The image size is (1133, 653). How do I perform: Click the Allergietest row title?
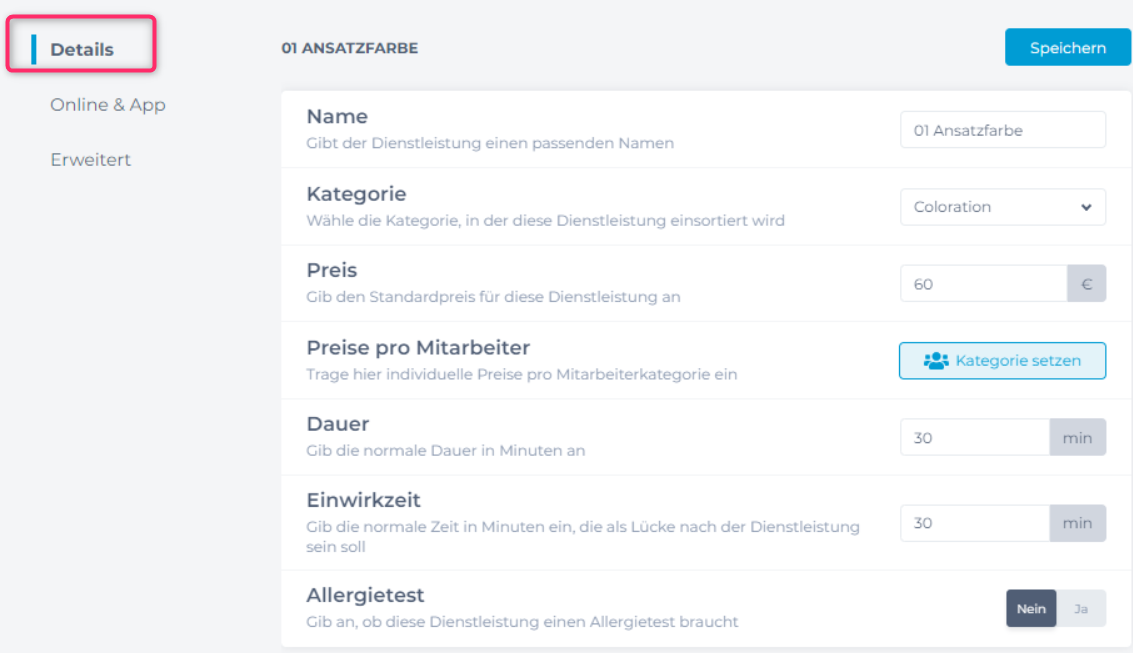click(365, 595)
